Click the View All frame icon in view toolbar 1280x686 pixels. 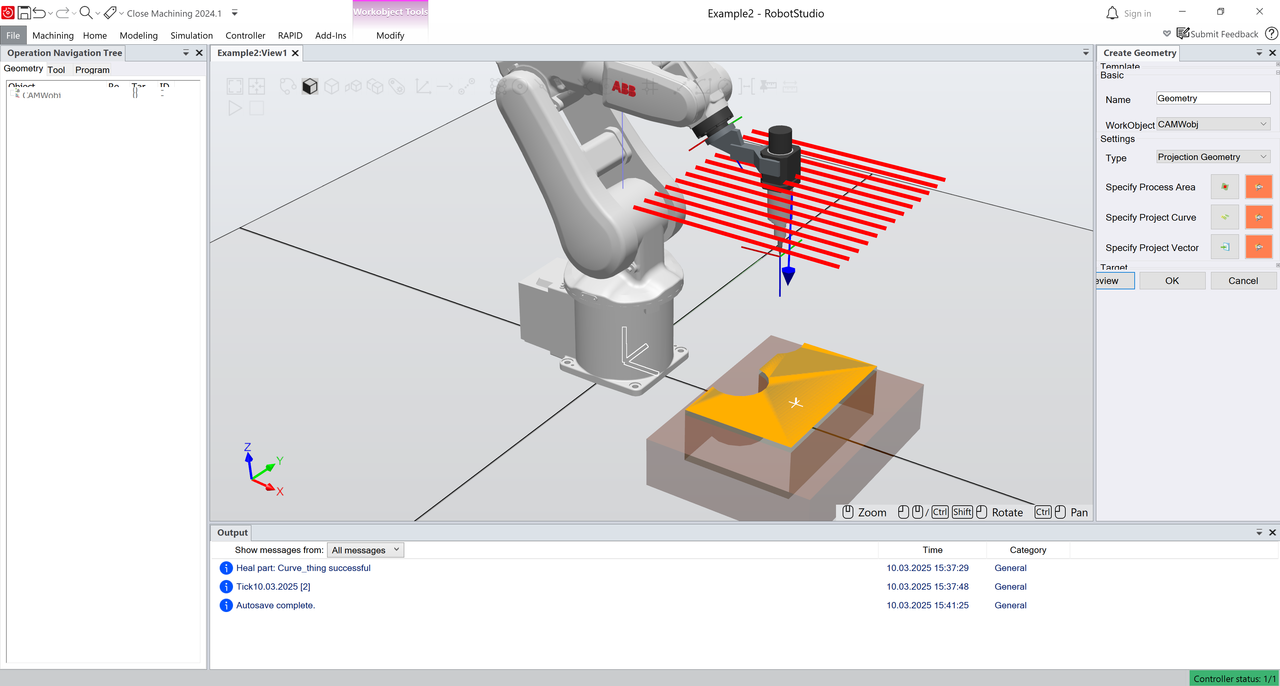pyautogui.click(x=235, y=86)
